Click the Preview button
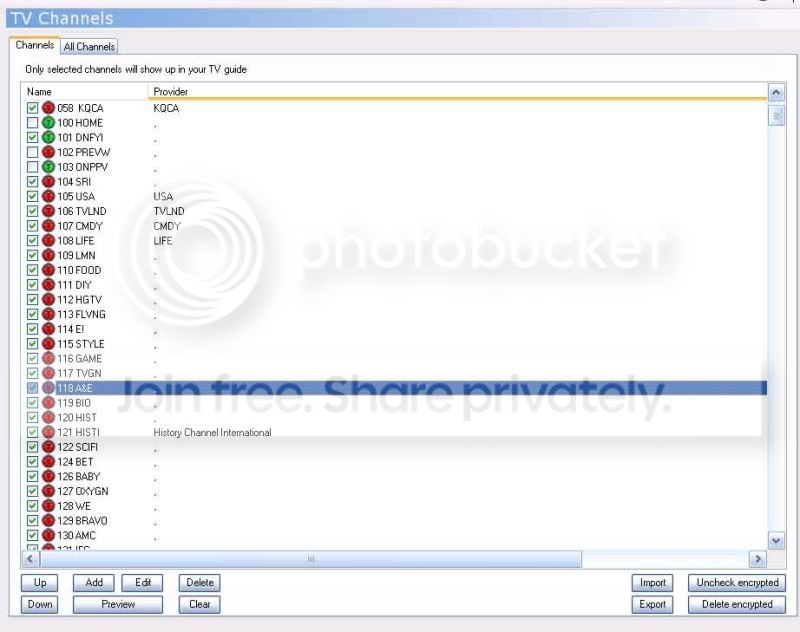 click(x=118, y=604)
